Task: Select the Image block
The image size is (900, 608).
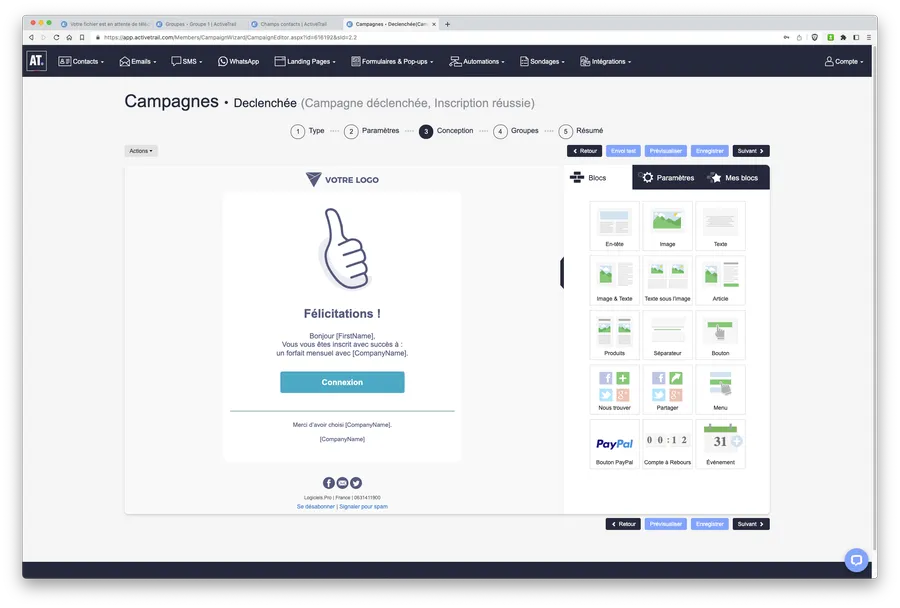Action: pyautogui.click(x=667, y=226)
